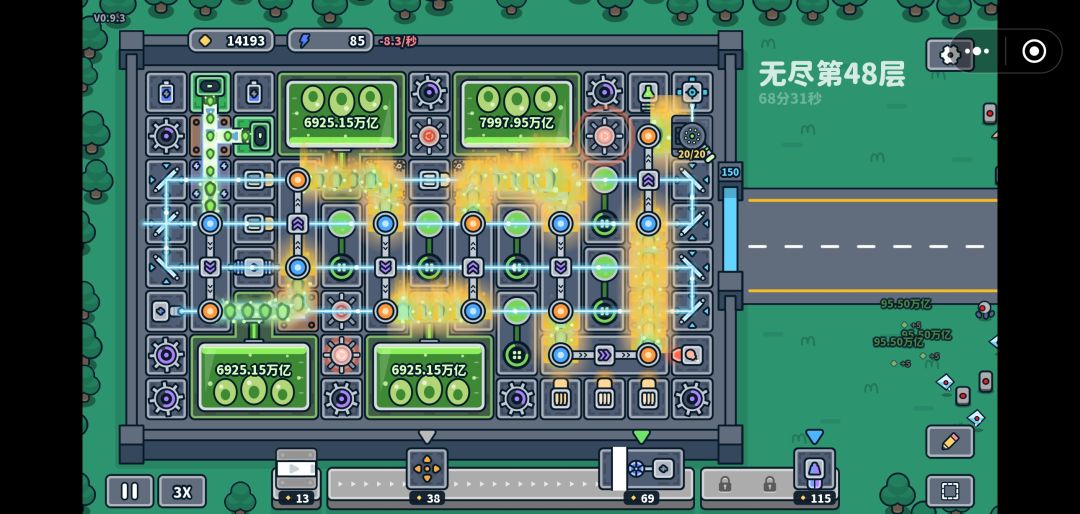Image resolution: width=1080 pixels, height=514 pixels.
Task: Select the battery tile in top-left corner
Action: click(x=166, y=92)
